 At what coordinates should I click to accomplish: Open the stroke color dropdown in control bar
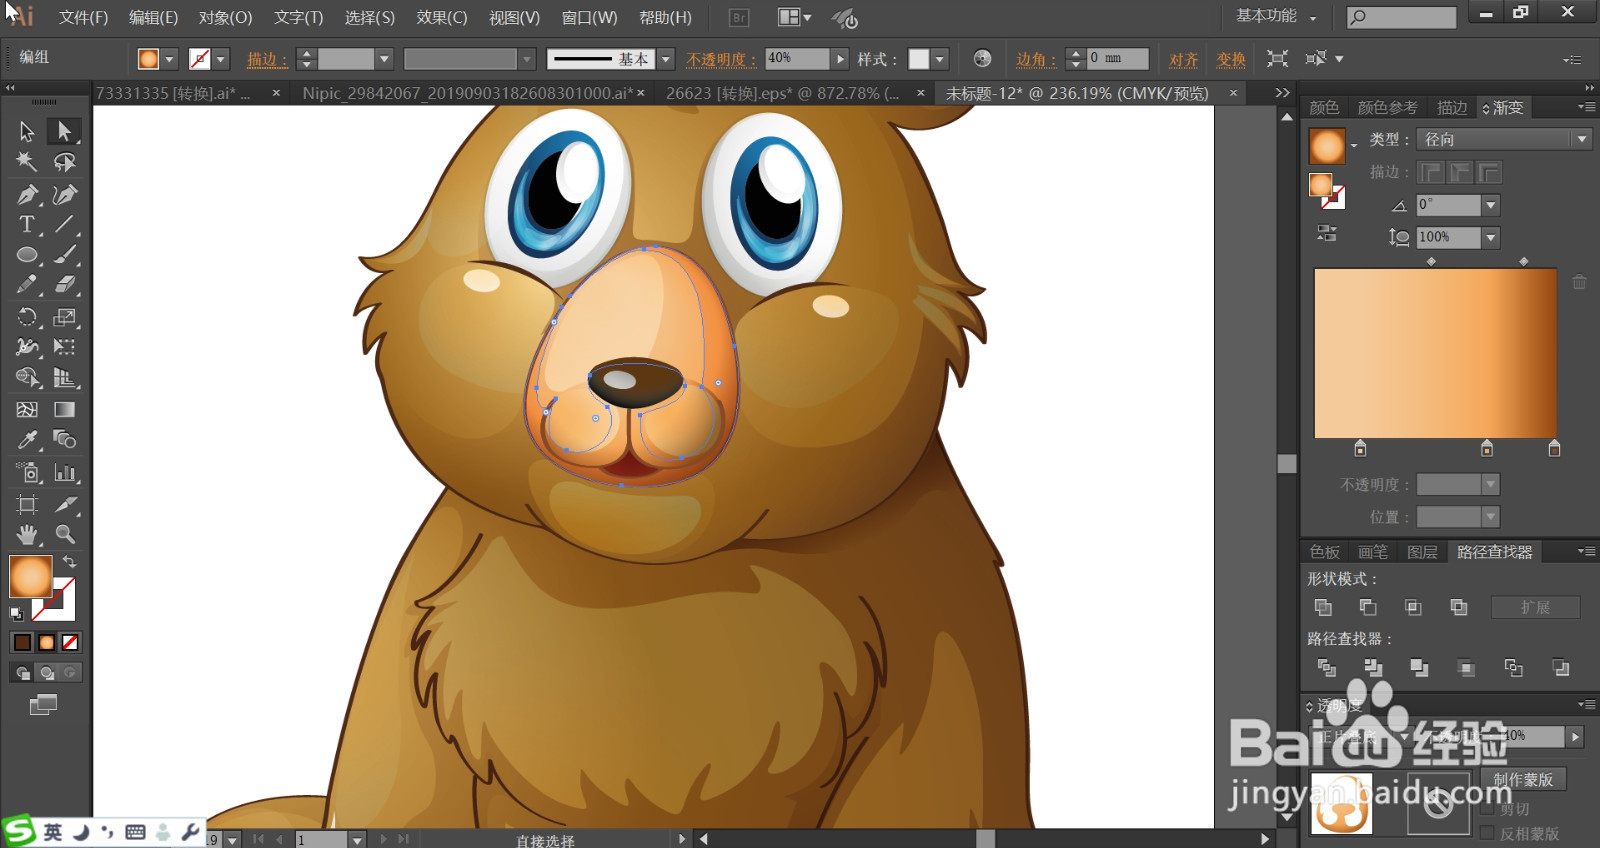point(221,59)
